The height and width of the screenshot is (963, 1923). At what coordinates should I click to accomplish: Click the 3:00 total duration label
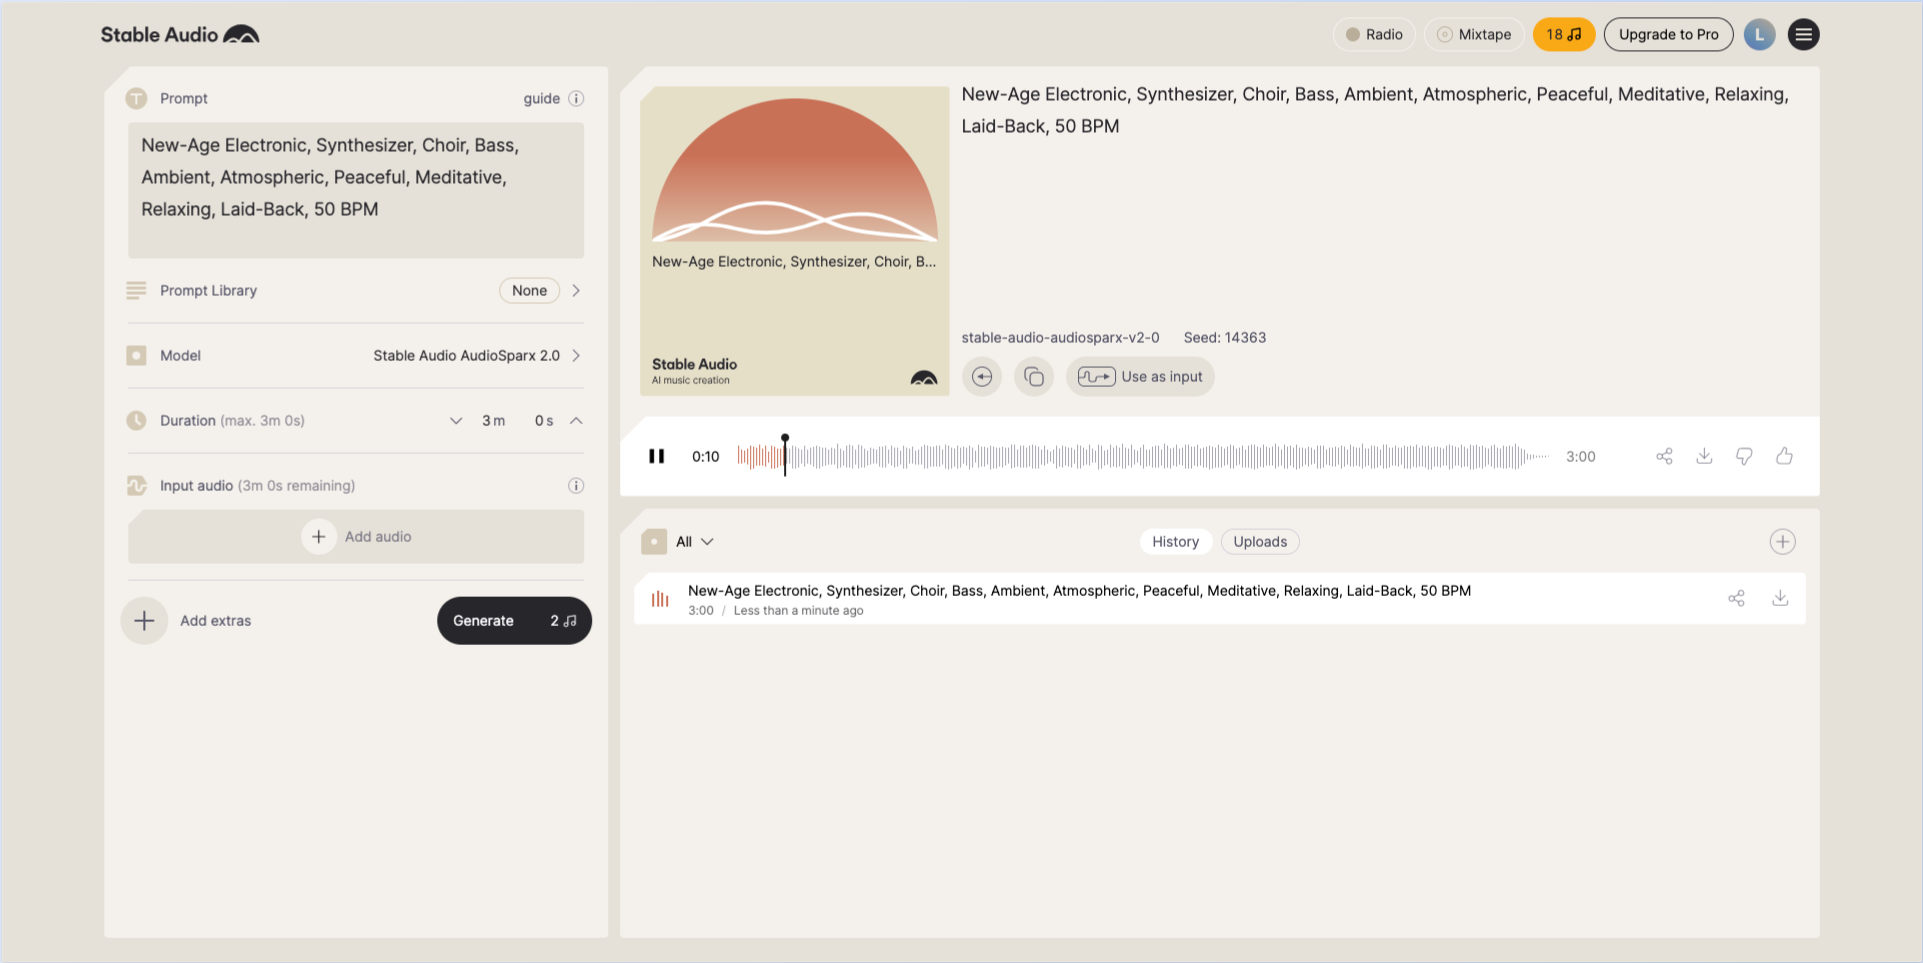click(x=1580, y=456)
